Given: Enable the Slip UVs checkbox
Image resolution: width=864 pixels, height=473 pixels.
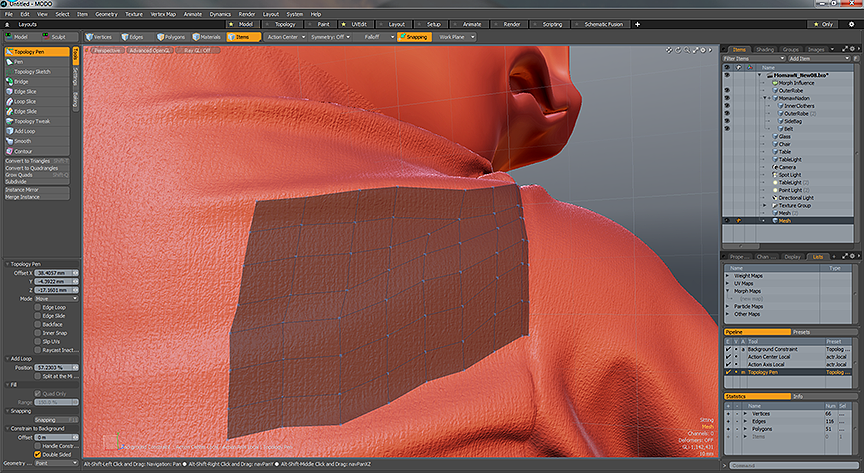Looking at the screenshot, I should pyautogui.click(x=38, y=342).
